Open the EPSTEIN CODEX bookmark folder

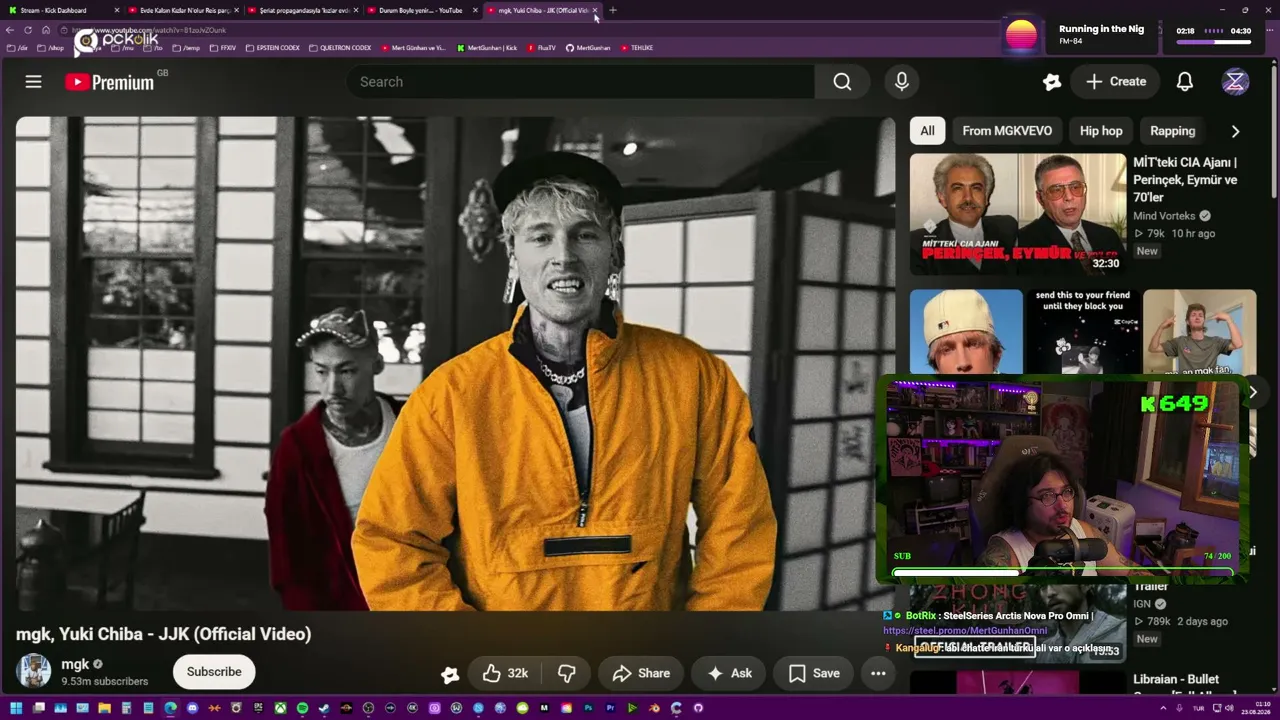[x=272, y=47]
